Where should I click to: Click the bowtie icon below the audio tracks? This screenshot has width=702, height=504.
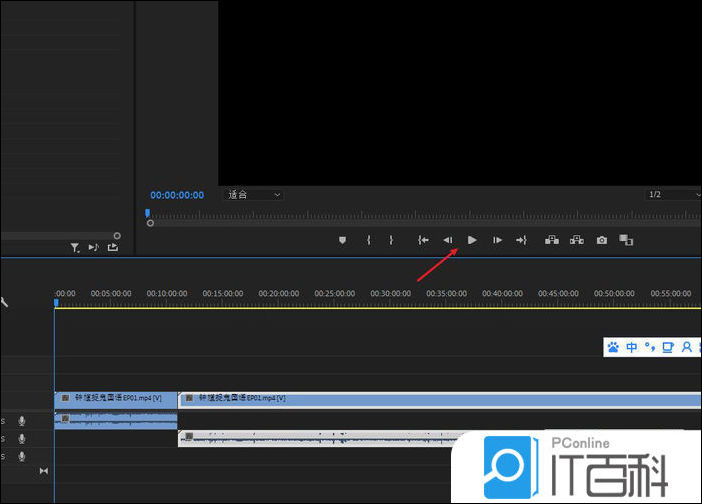click(x=43, y=471)
